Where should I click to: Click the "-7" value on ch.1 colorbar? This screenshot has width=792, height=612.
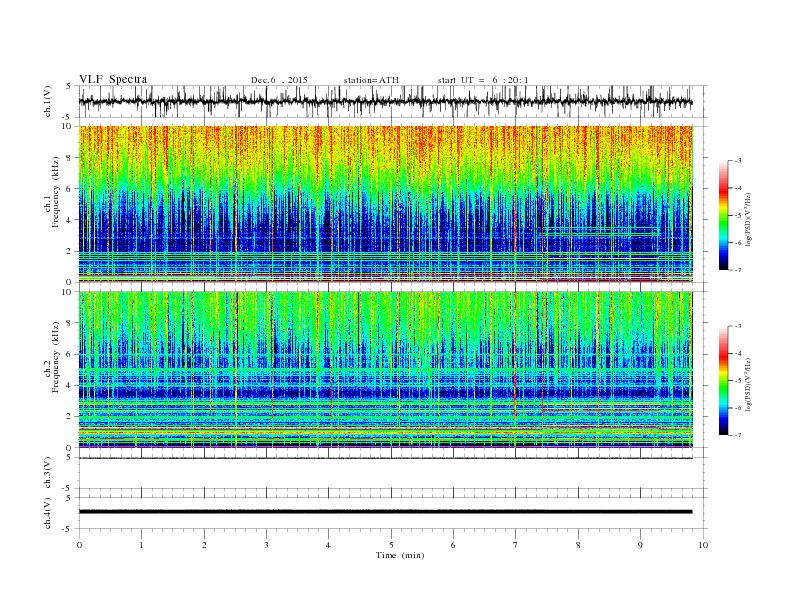click(737, 270)
